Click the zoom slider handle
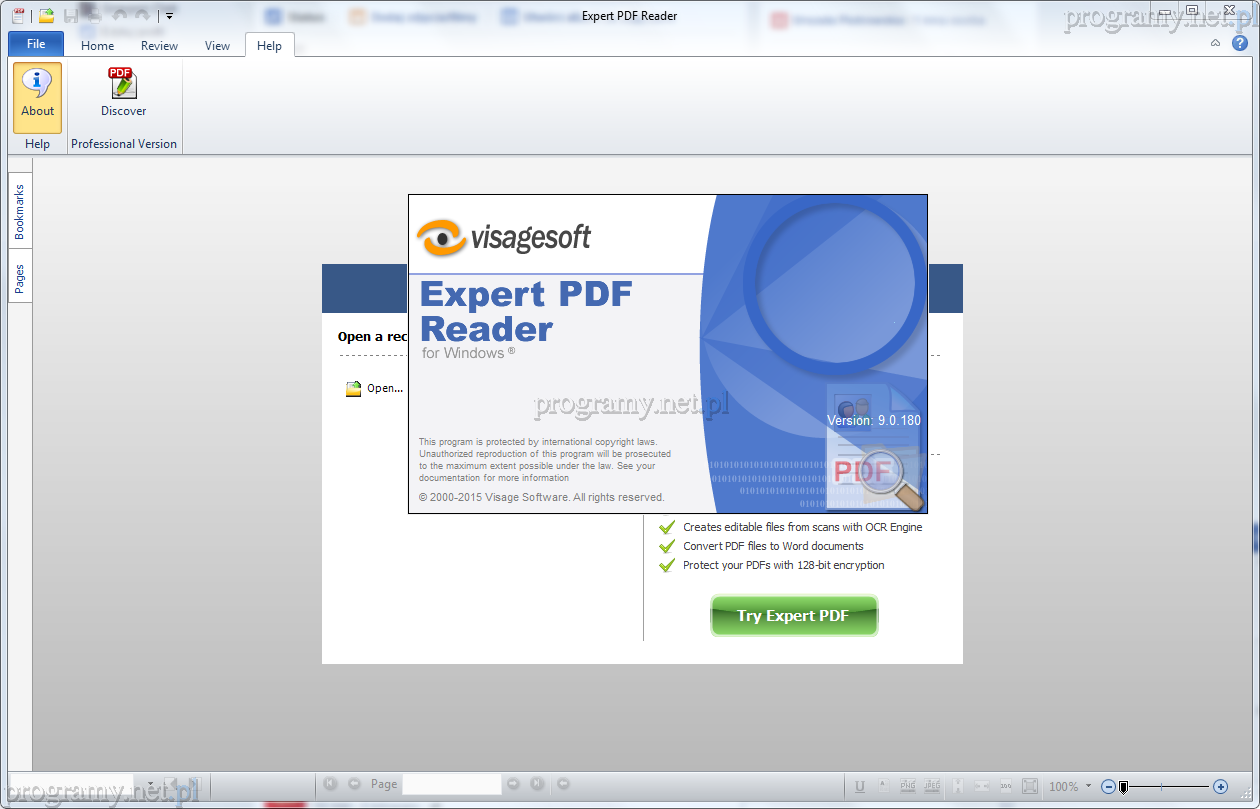 1124,787
